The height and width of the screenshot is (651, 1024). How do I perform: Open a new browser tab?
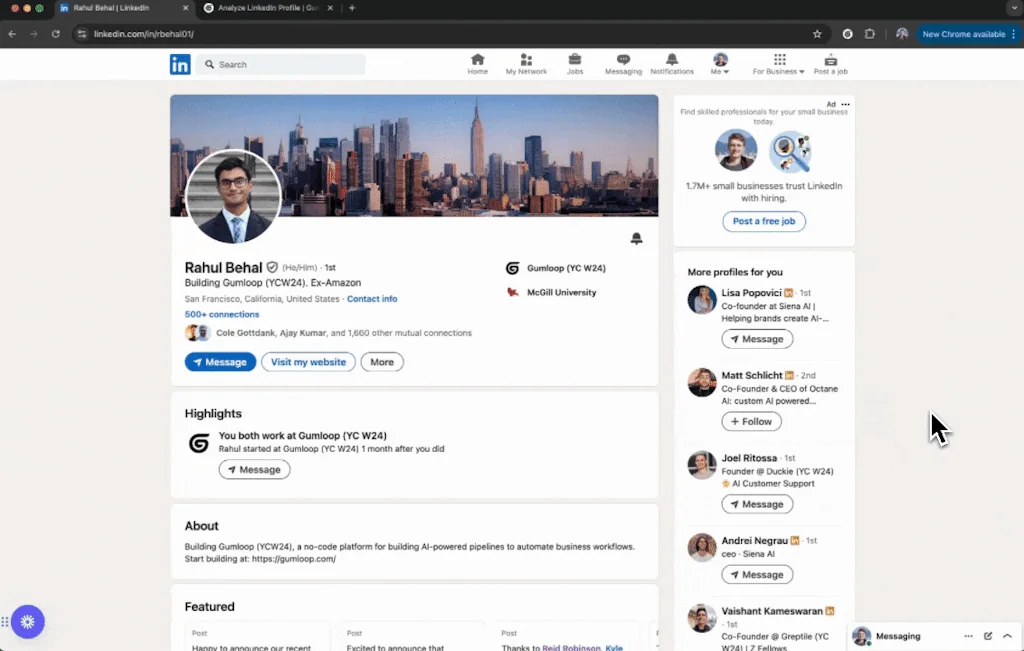click(x=352, y=8)
